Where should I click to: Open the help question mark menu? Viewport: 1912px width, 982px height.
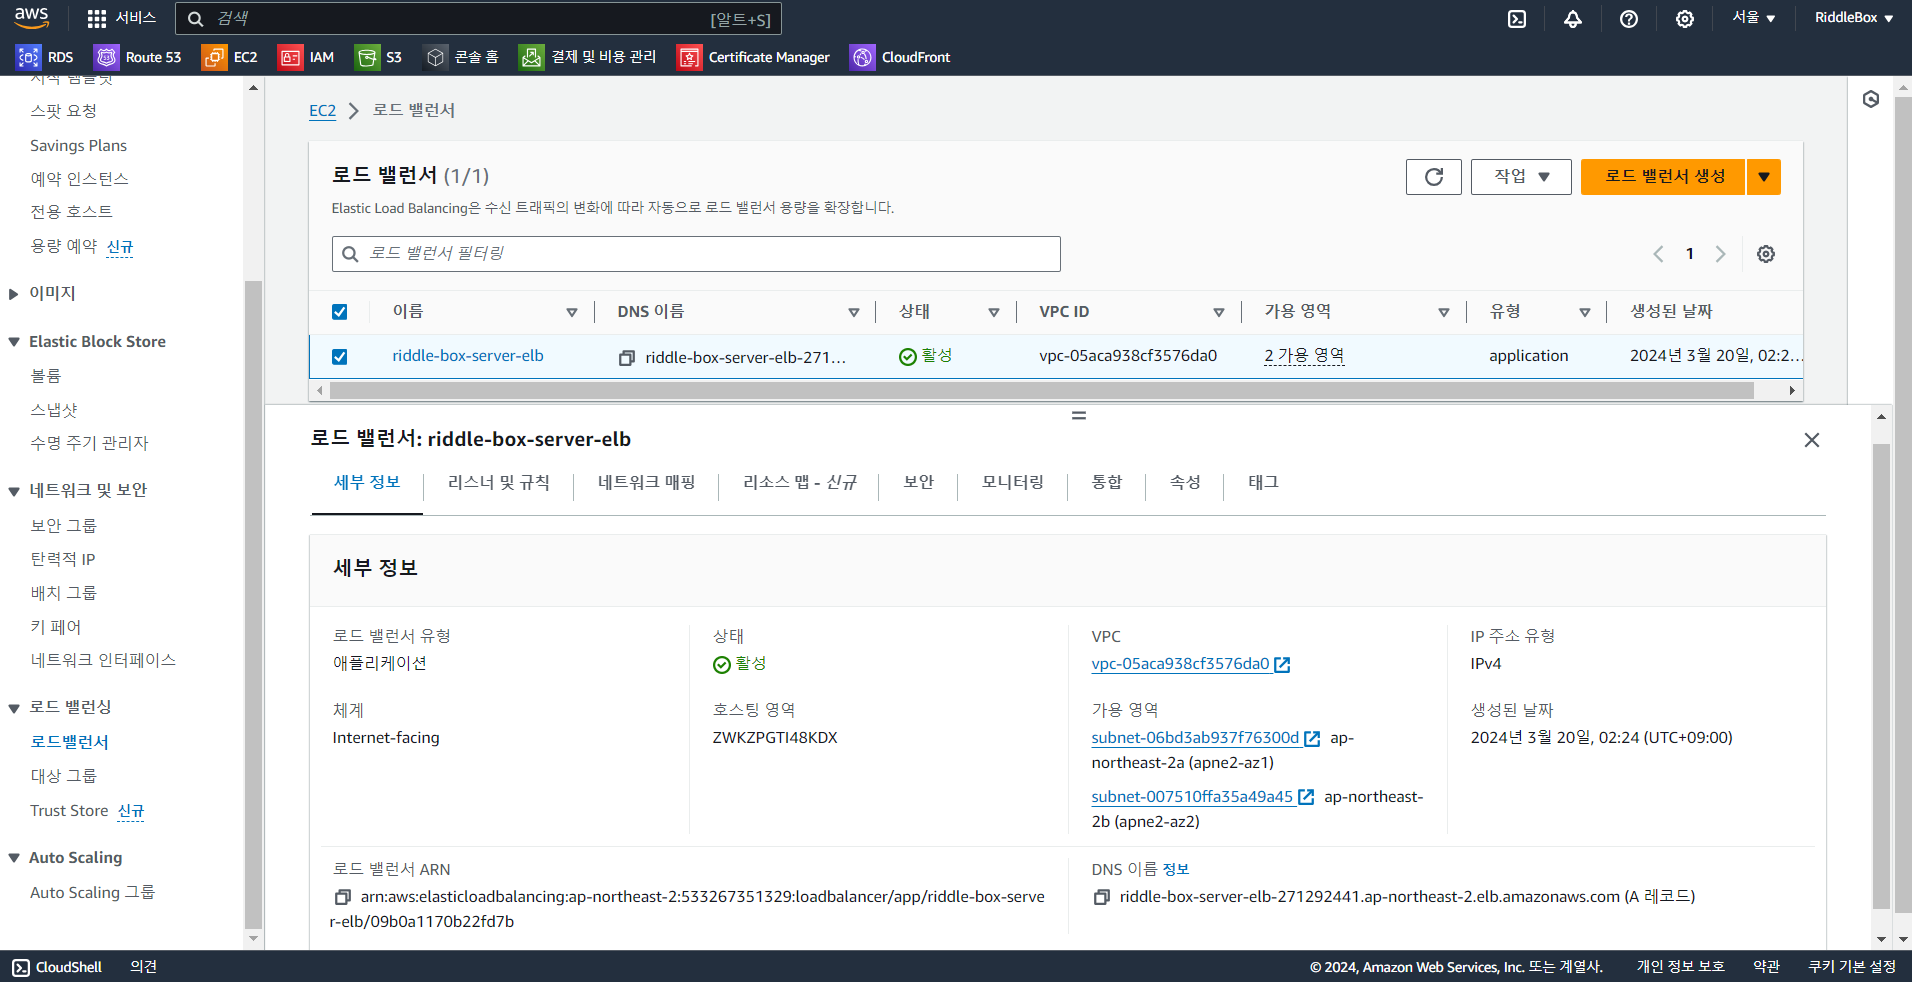click(x=1629, y=18)
